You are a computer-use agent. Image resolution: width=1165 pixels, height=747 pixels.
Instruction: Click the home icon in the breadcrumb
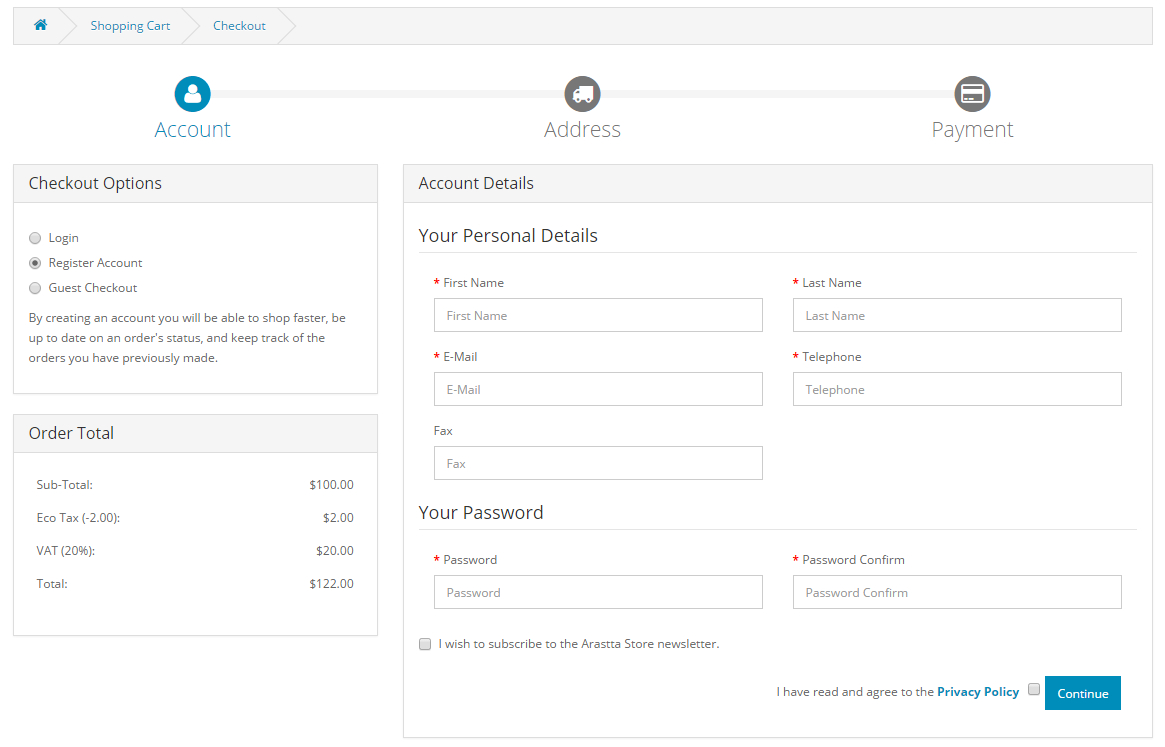(40, 25)
